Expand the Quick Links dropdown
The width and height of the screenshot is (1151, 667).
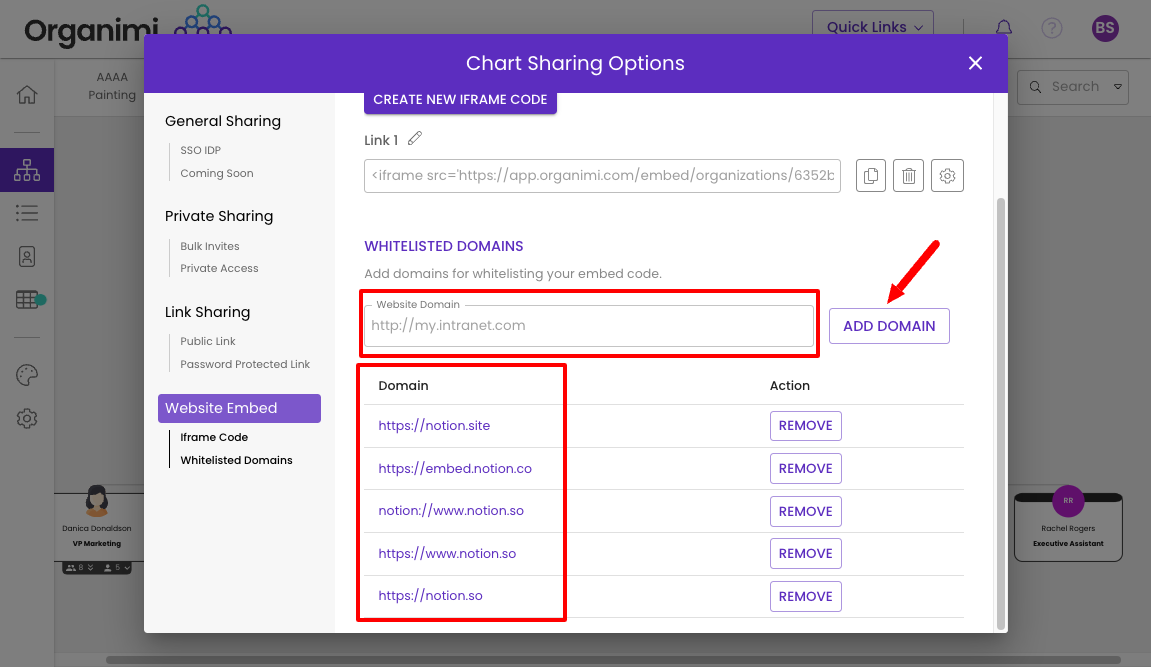click(x=873, y=26)
